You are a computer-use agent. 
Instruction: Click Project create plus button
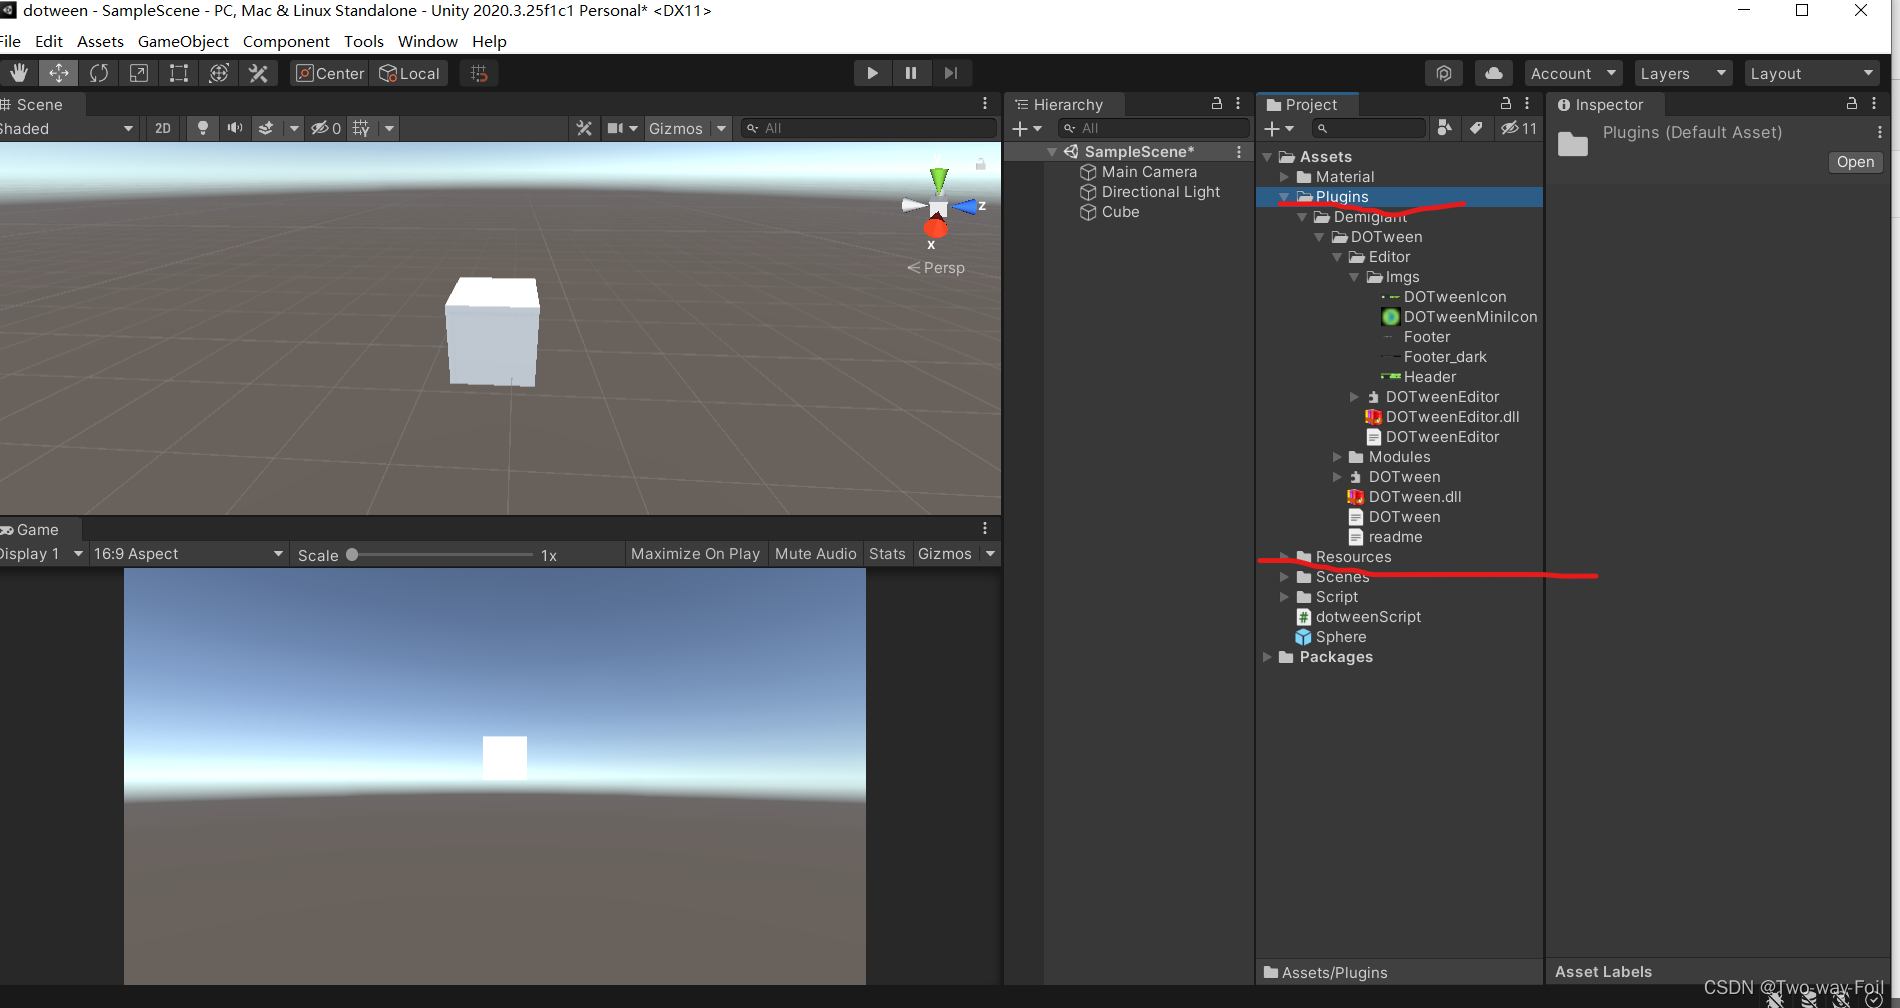tap(1279, 128)
